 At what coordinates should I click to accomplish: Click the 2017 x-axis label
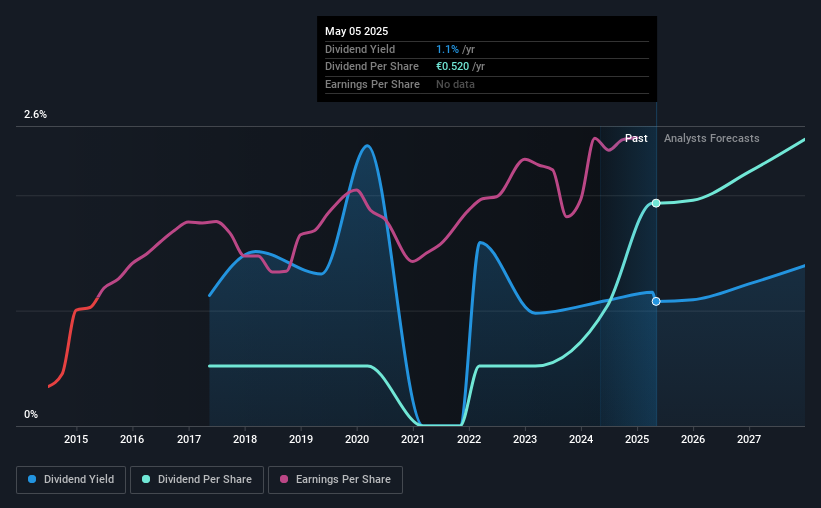[x=188, y=439]
